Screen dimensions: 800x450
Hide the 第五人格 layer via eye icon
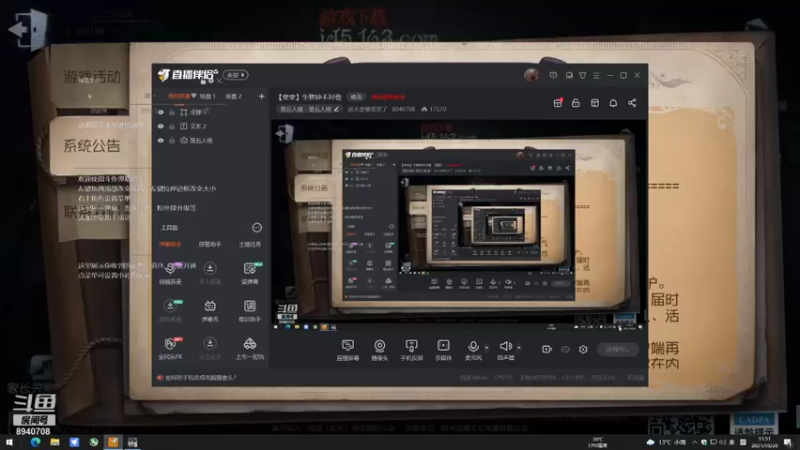click(161, 140)
